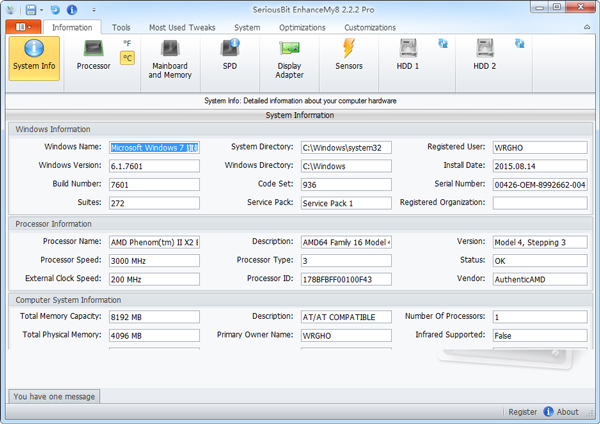Viewport: 600px width, 424px height.
Task: Open HDD 1 information
Action: 408,55
